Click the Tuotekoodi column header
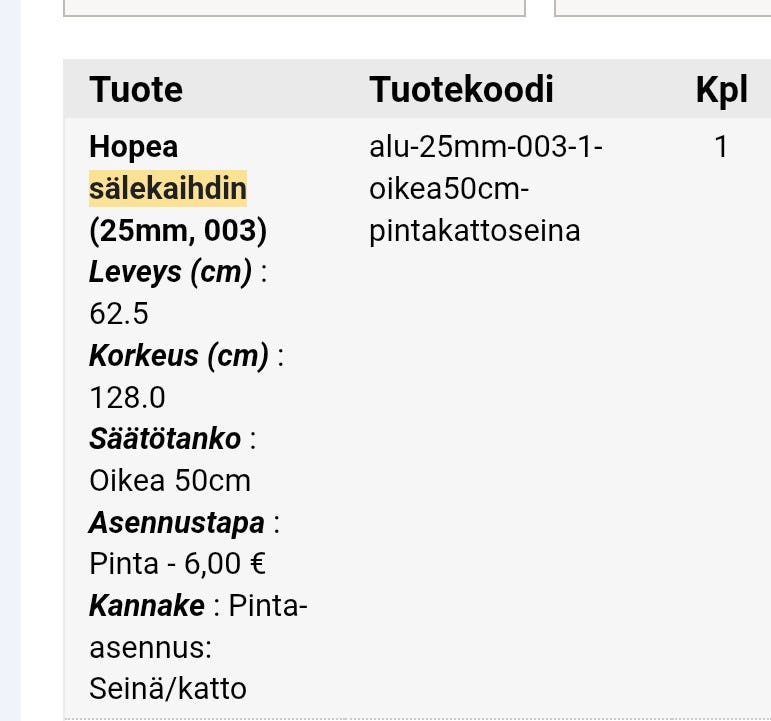Viewport: 771px width, 721px height. (461, 90)
